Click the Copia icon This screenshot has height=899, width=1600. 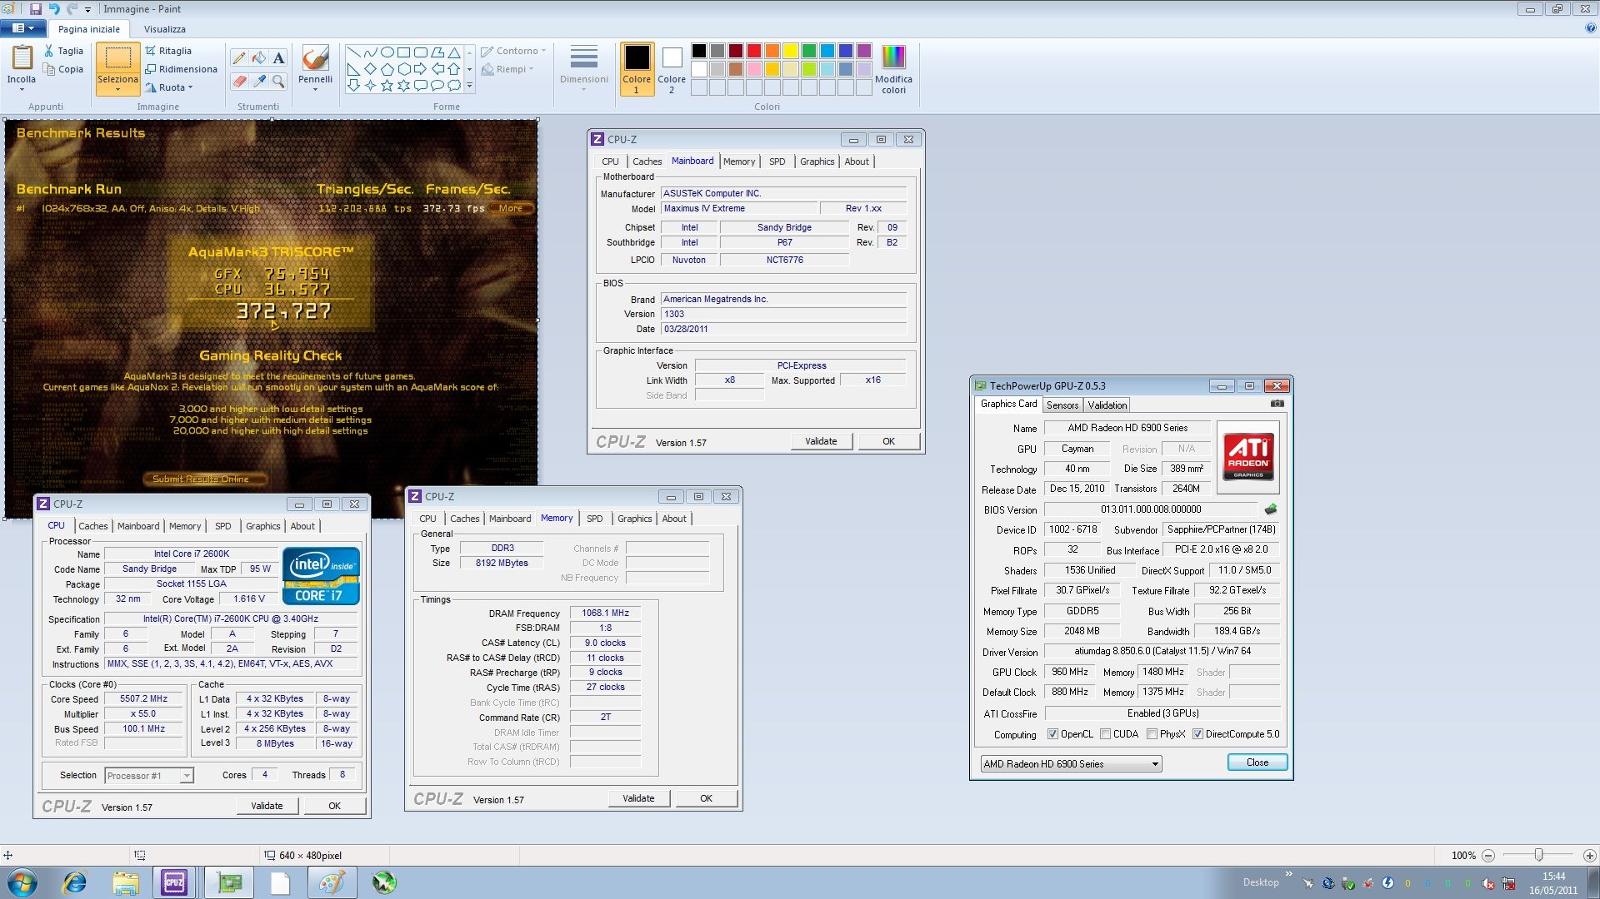point(48,69)
